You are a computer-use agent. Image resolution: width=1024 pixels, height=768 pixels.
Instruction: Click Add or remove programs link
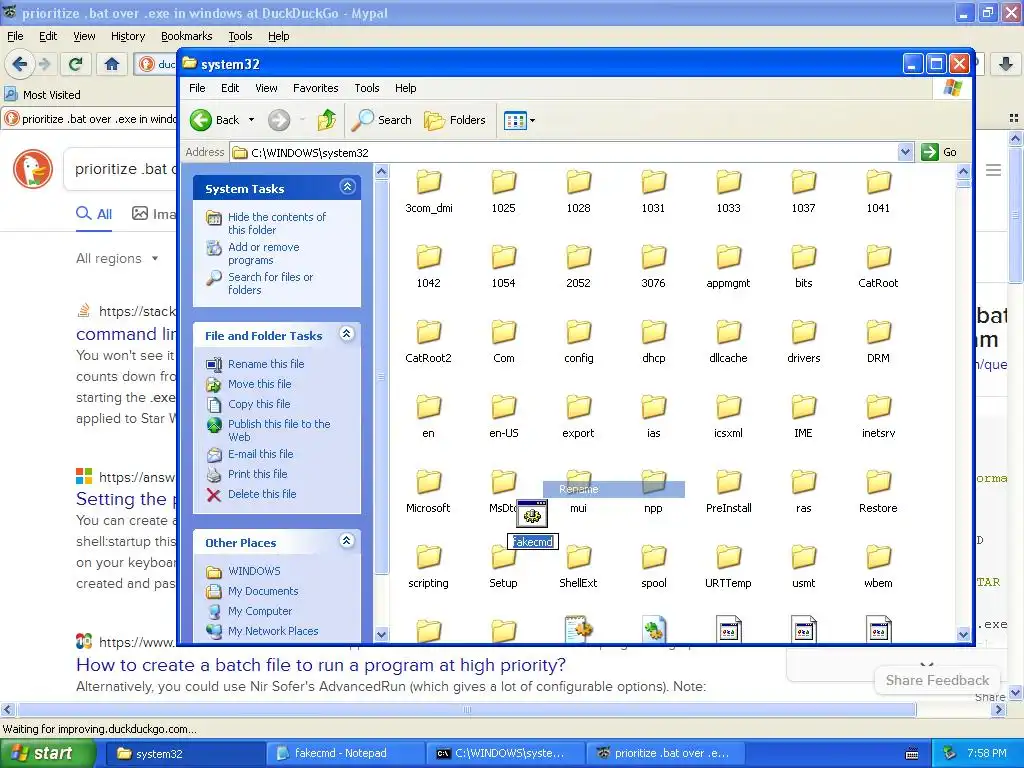pyautogui.click(x=263, y=253)
